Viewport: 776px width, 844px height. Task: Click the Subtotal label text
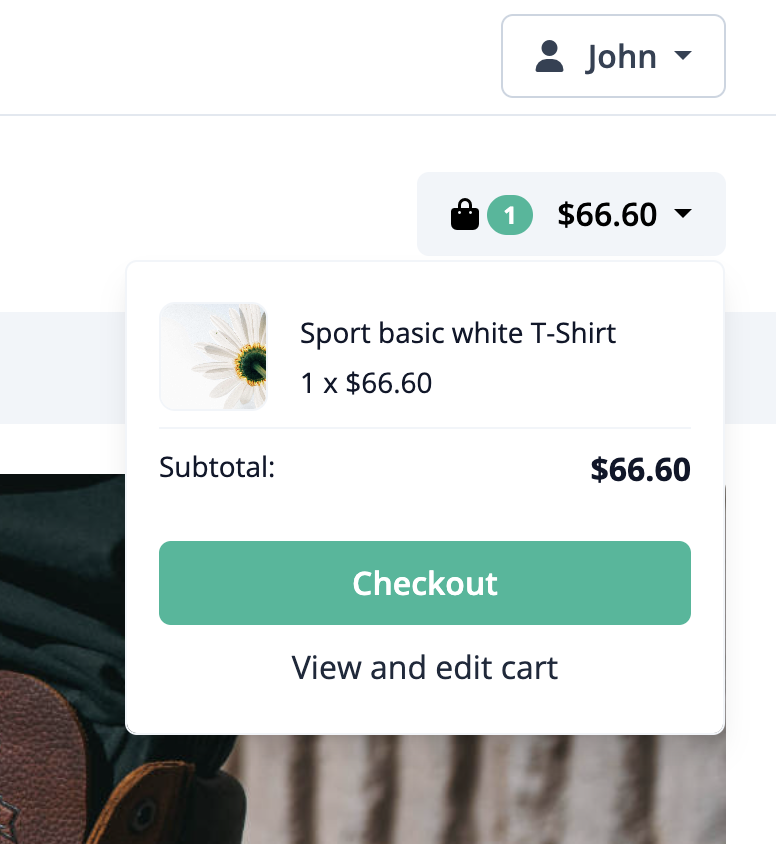click(217, 467)
